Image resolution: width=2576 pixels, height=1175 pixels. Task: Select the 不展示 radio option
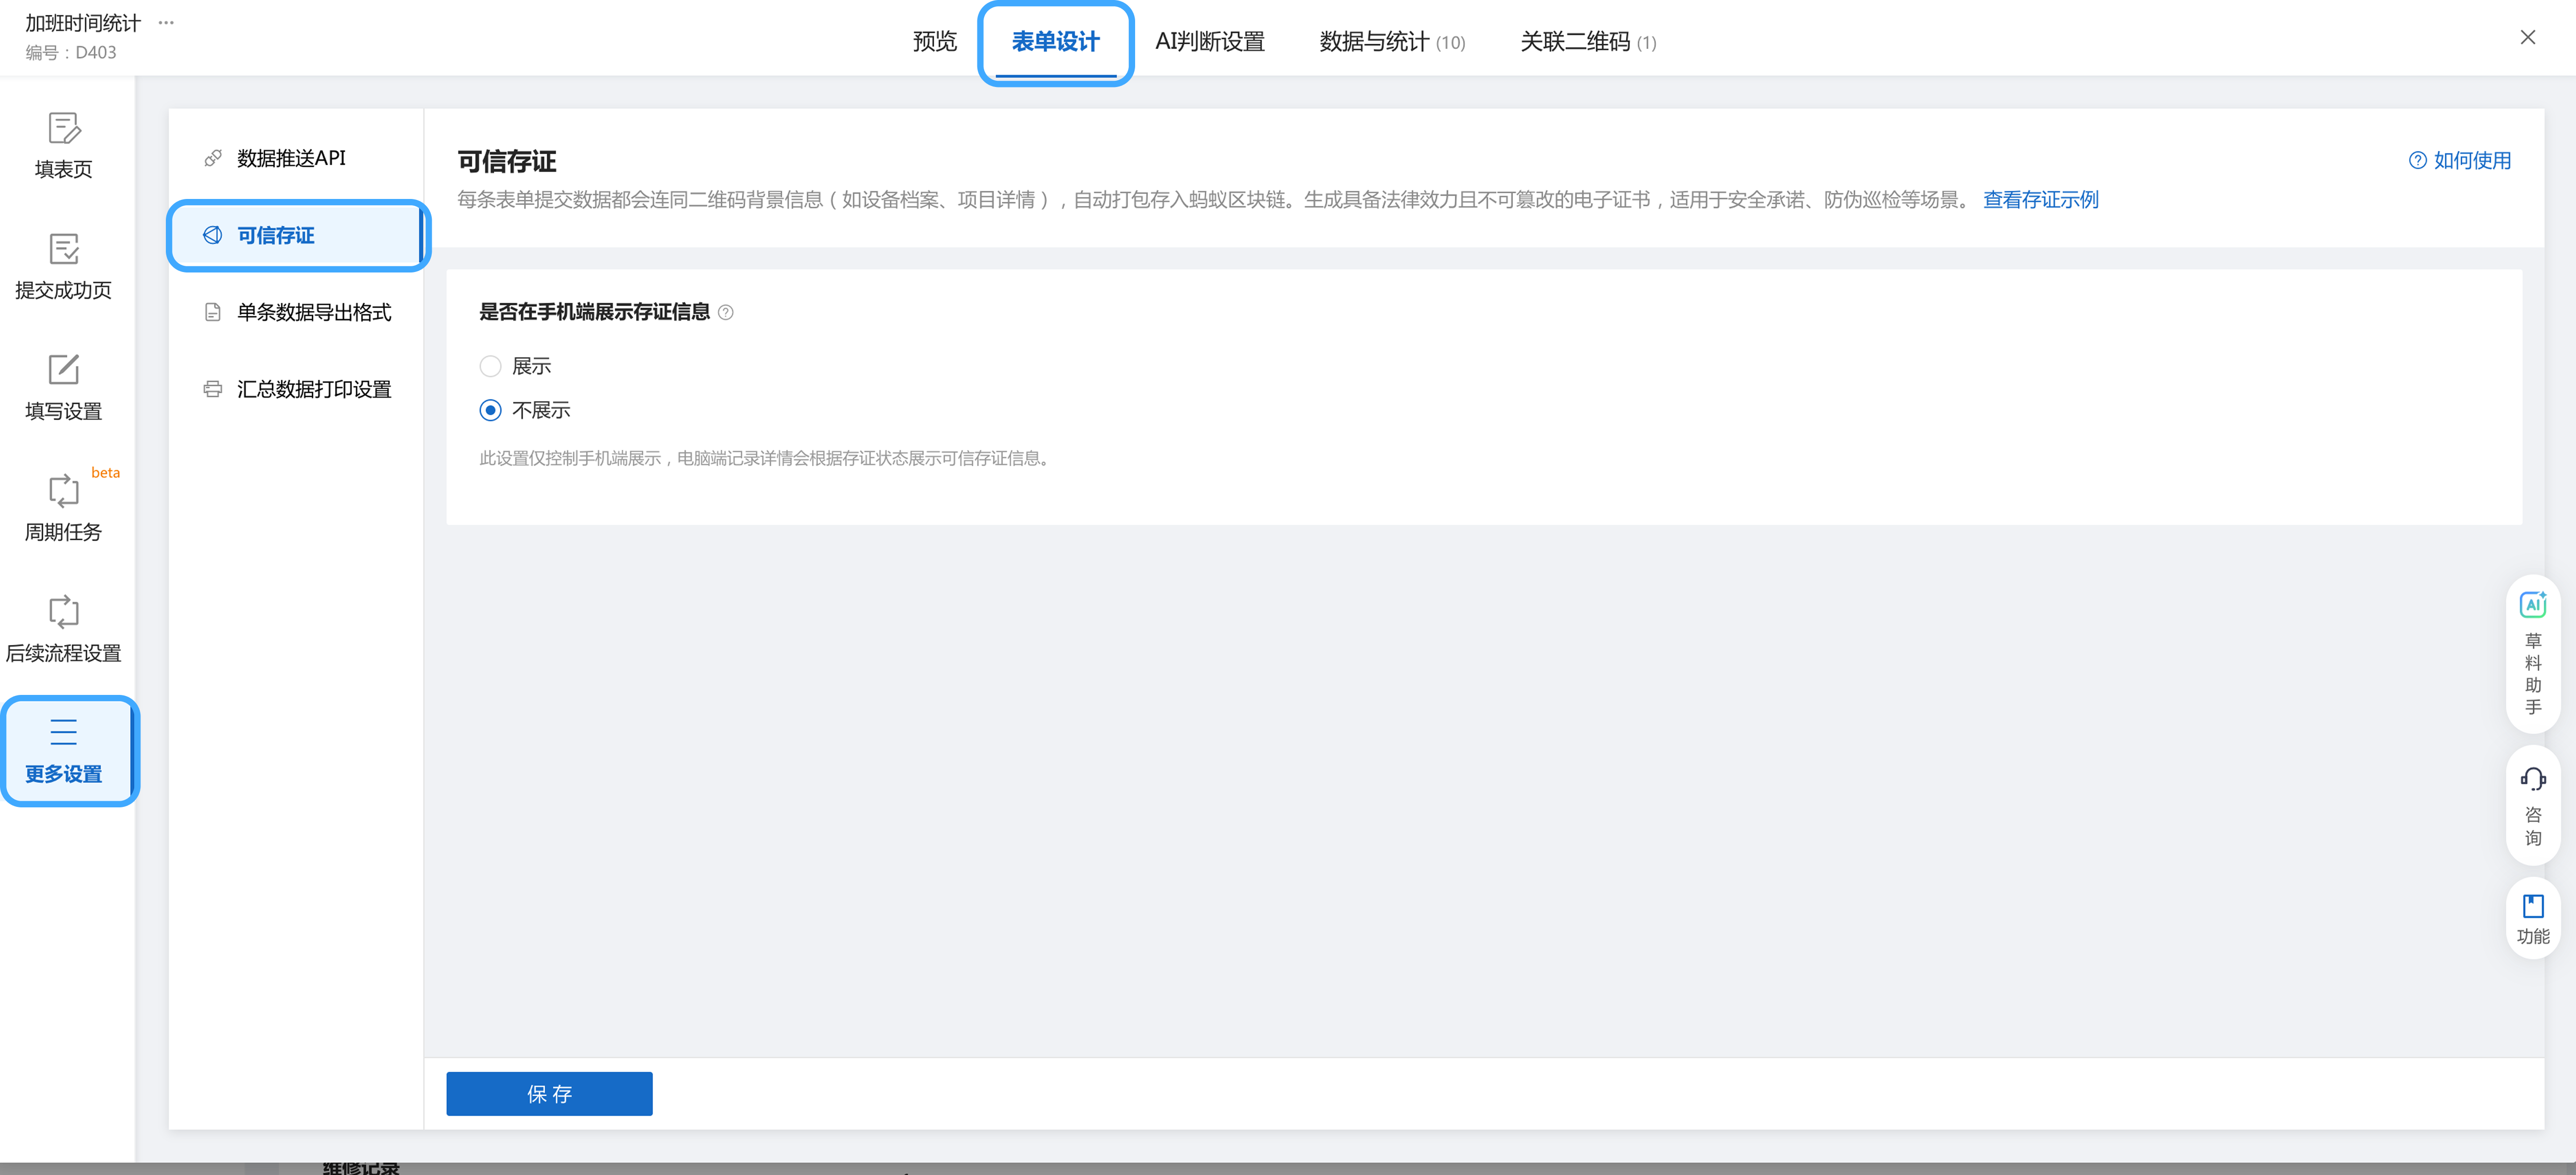(490, 411)
